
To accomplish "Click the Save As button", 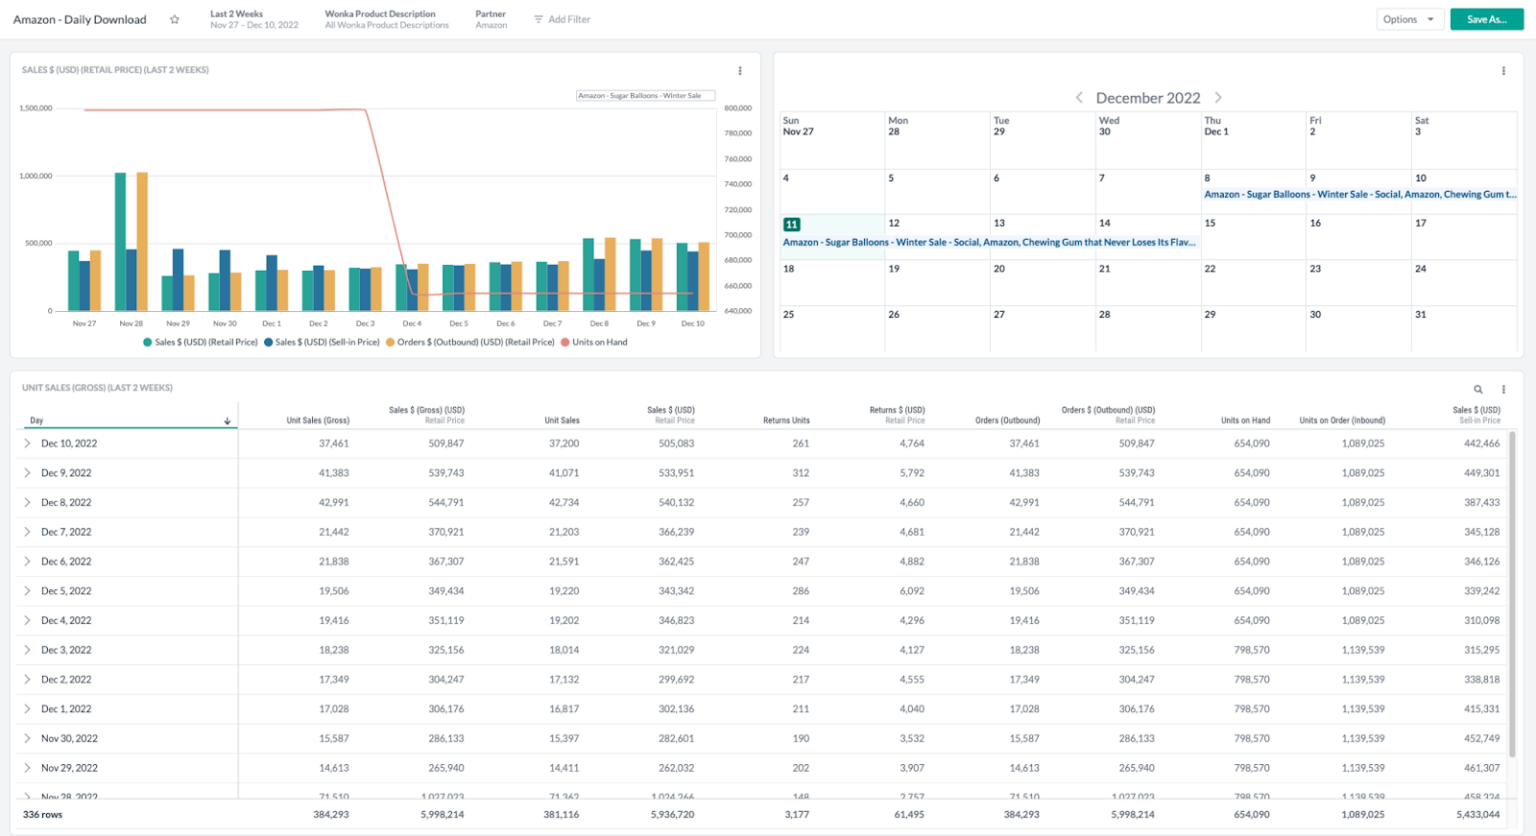I will pyautogui.click(x=1486, y=19).
